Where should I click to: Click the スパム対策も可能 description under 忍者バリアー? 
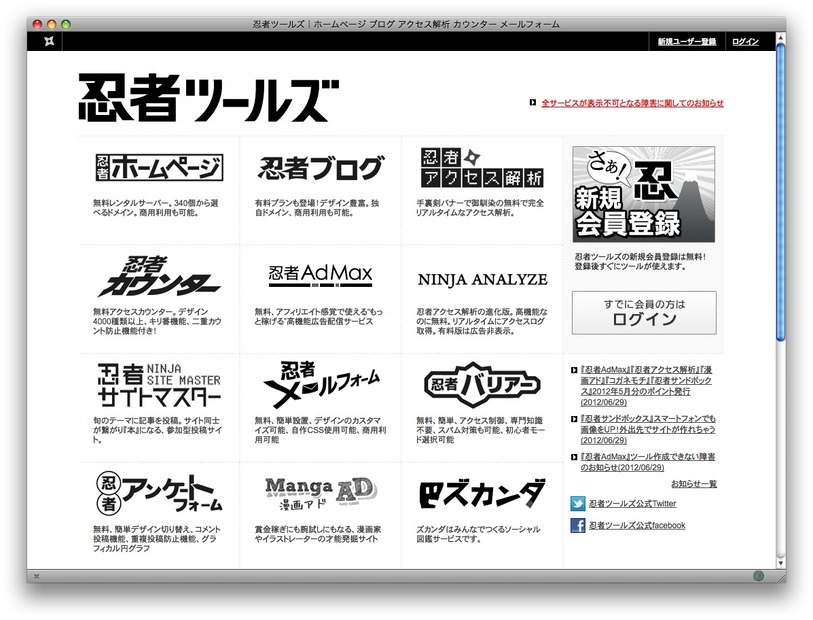pyautogui.click(x=480, y=430)
